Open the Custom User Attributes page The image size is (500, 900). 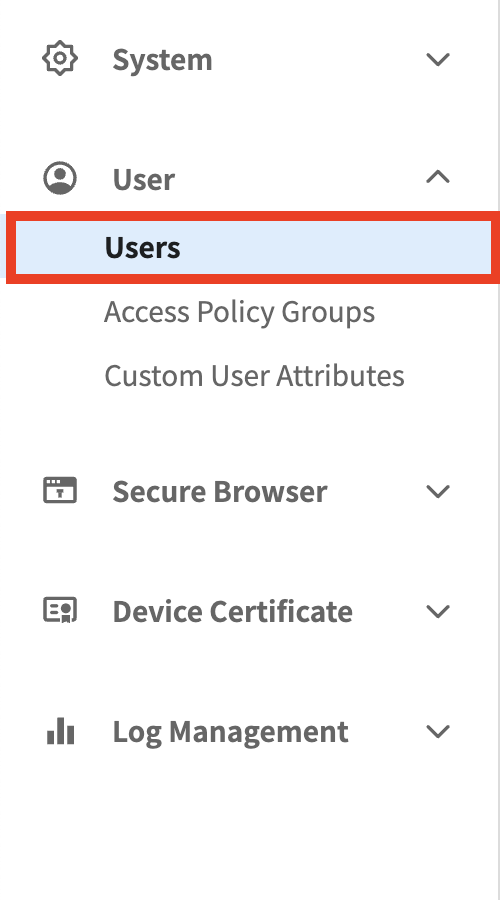254,376
